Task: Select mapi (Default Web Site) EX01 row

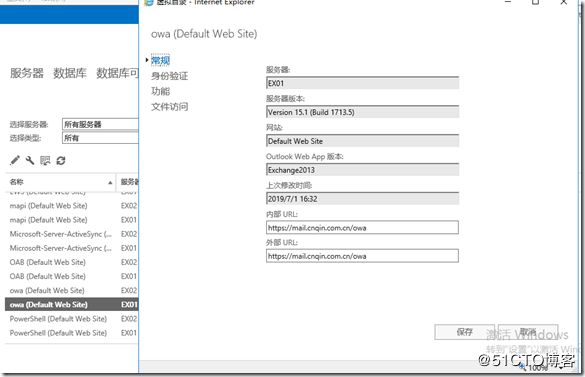Action: click(72, 220)
